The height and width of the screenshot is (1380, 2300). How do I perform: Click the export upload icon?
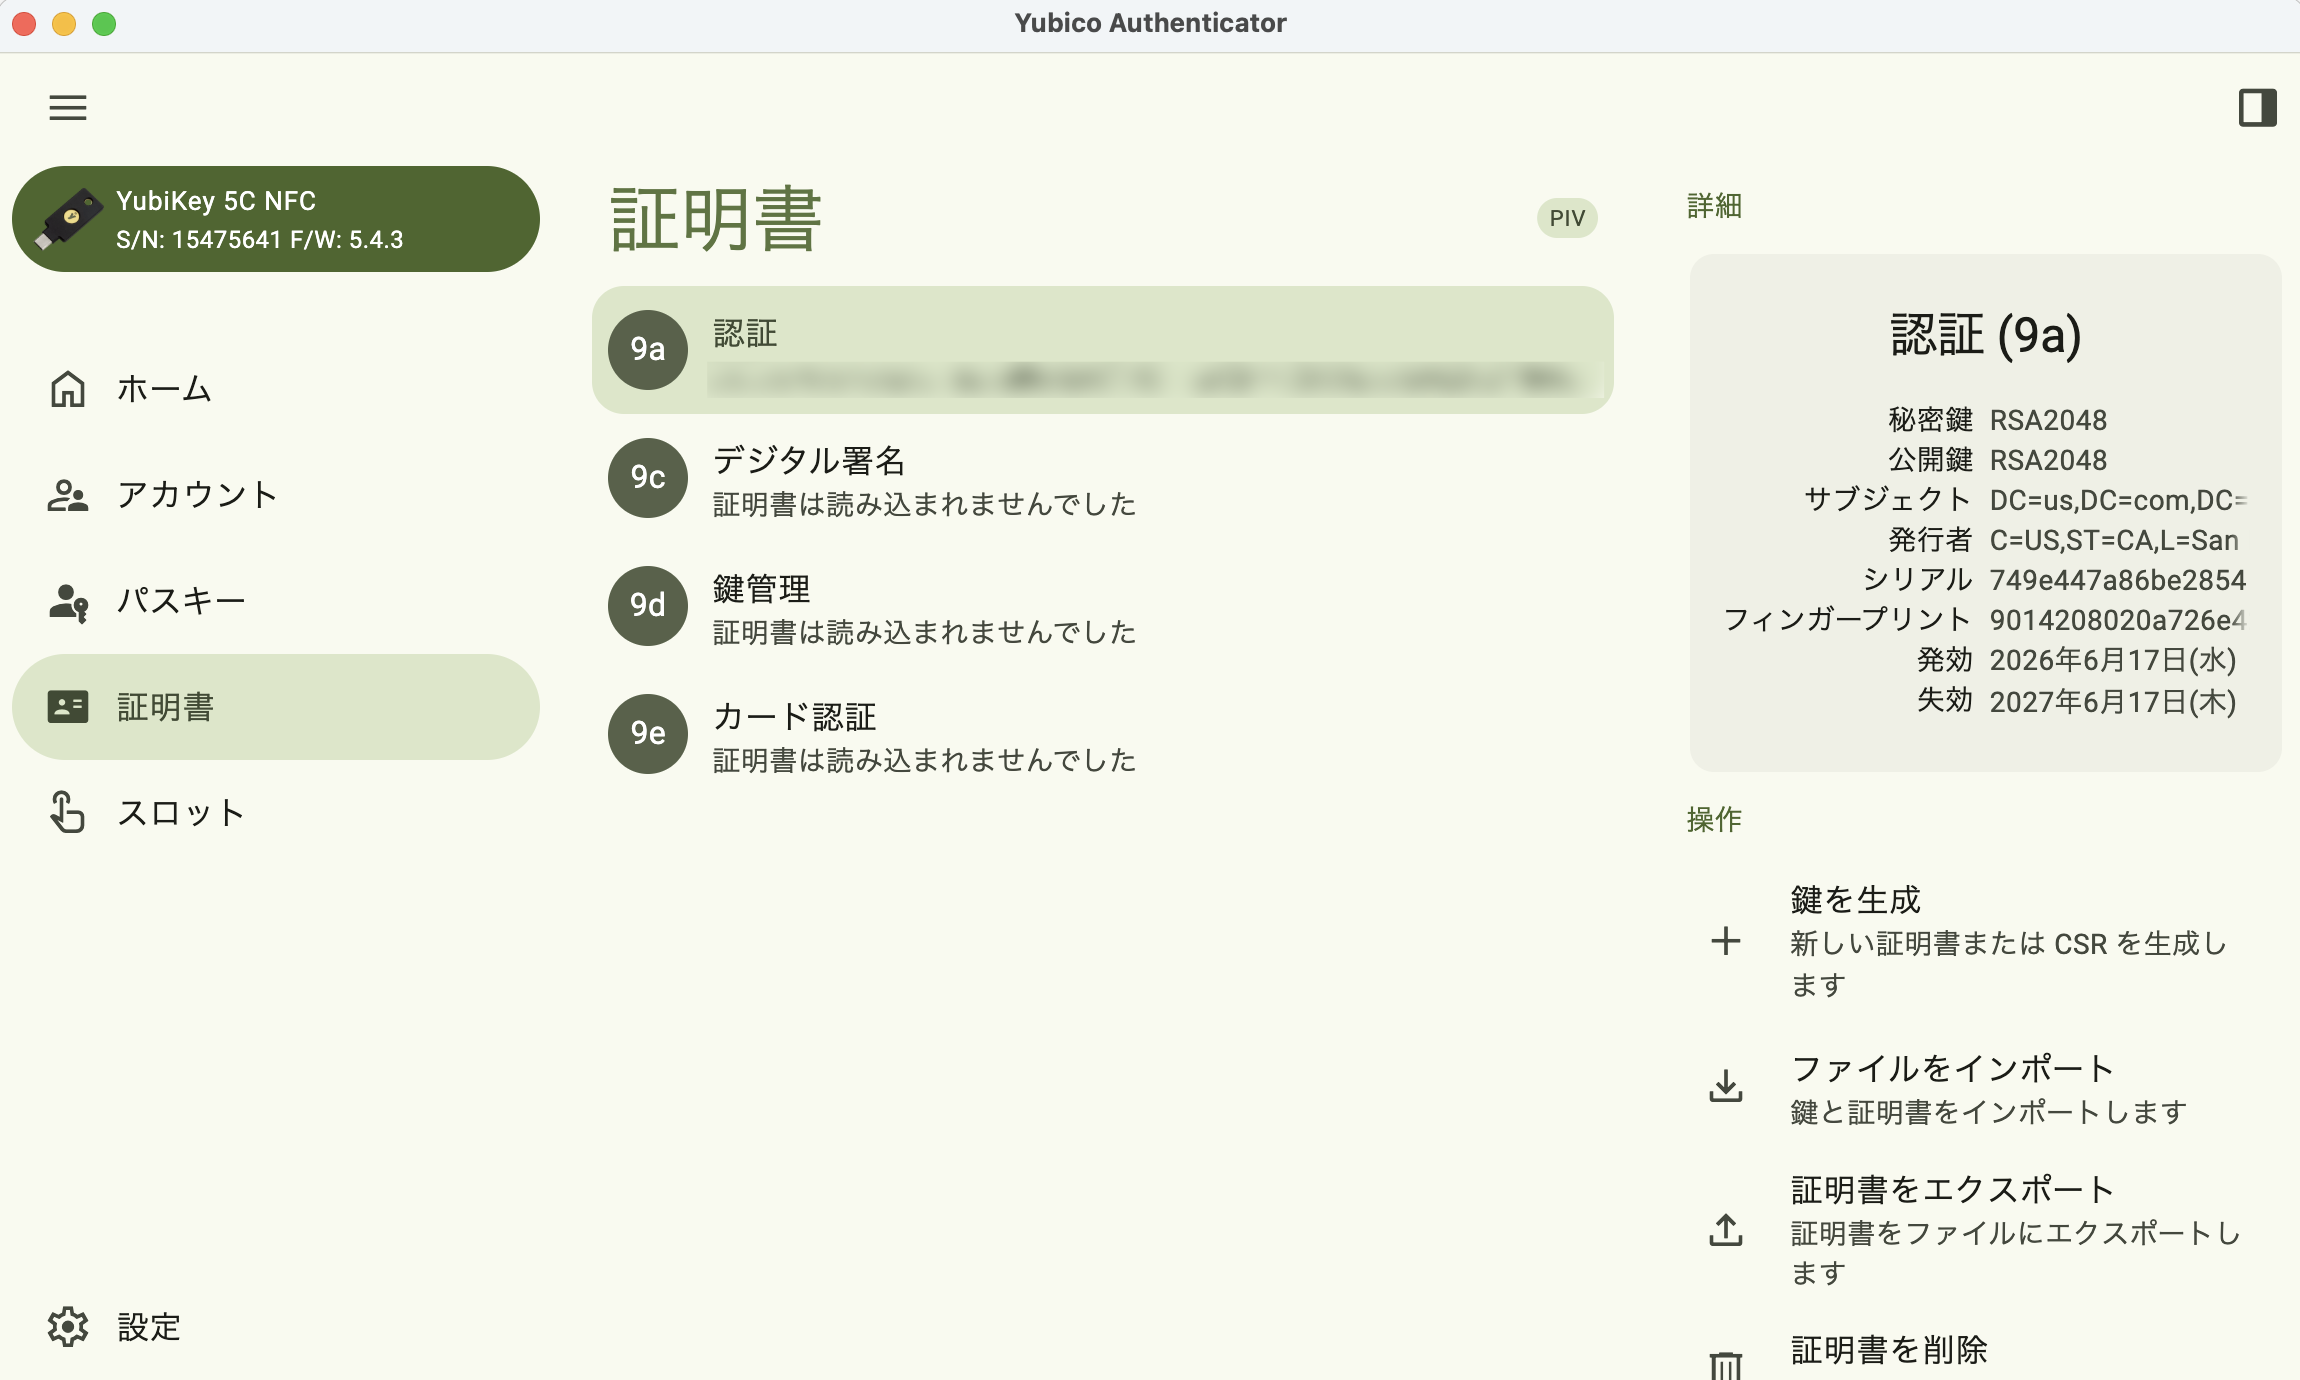(1726, 1230)
